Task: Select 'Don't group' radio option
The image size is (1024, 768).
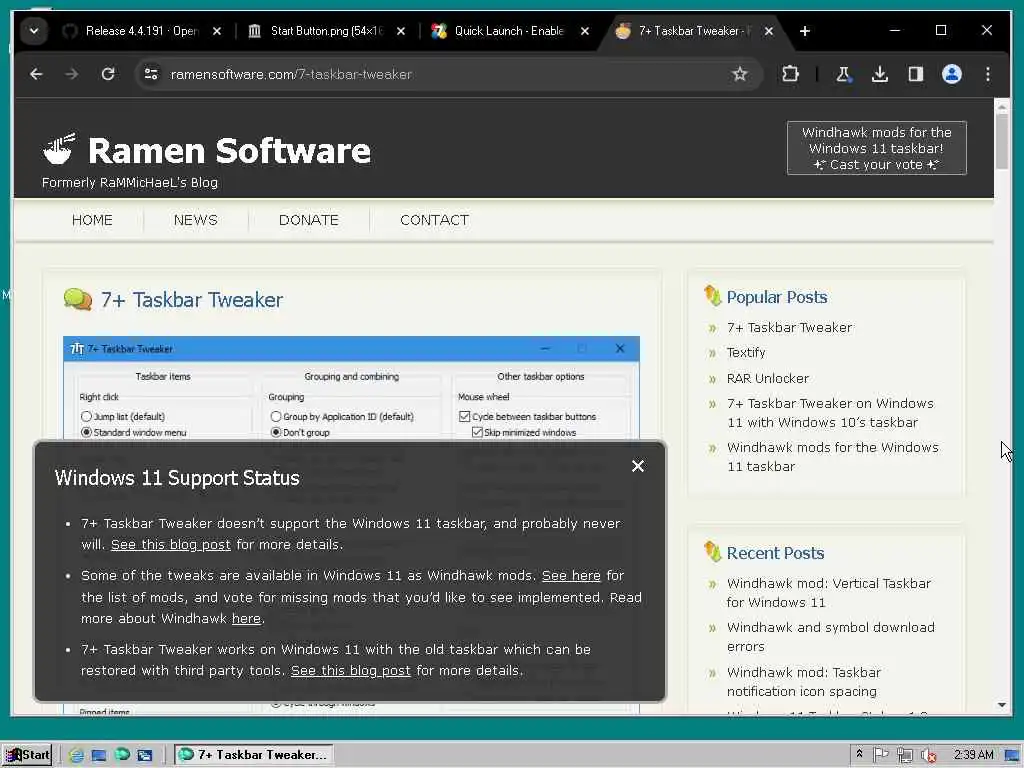Action: click(276, 432)
